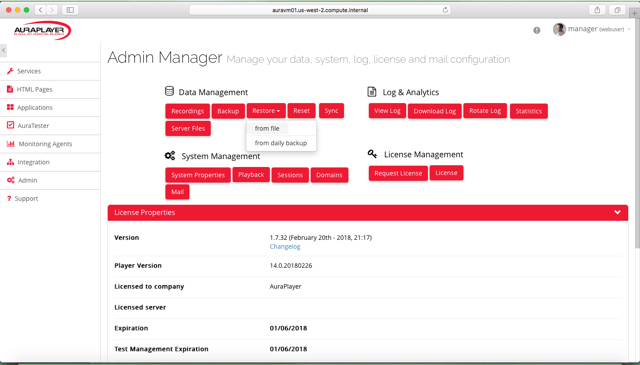Viewport: 640px width, 365px height.
Task: Click the System Management gears icon
Action: click(x=170, y=156)
